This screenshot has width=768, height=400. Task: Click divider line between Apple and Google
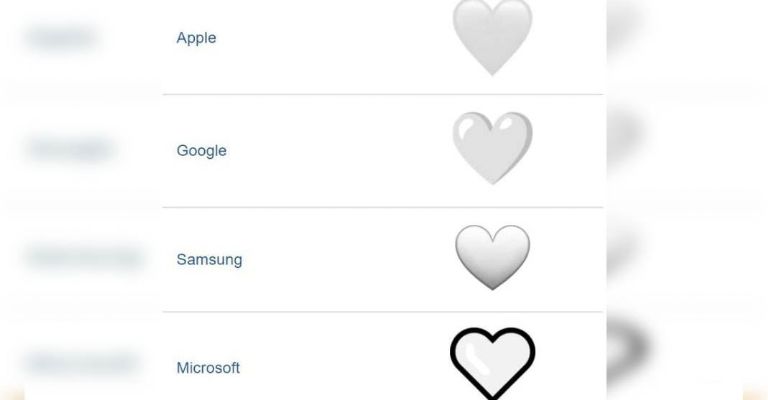(384, 95)
